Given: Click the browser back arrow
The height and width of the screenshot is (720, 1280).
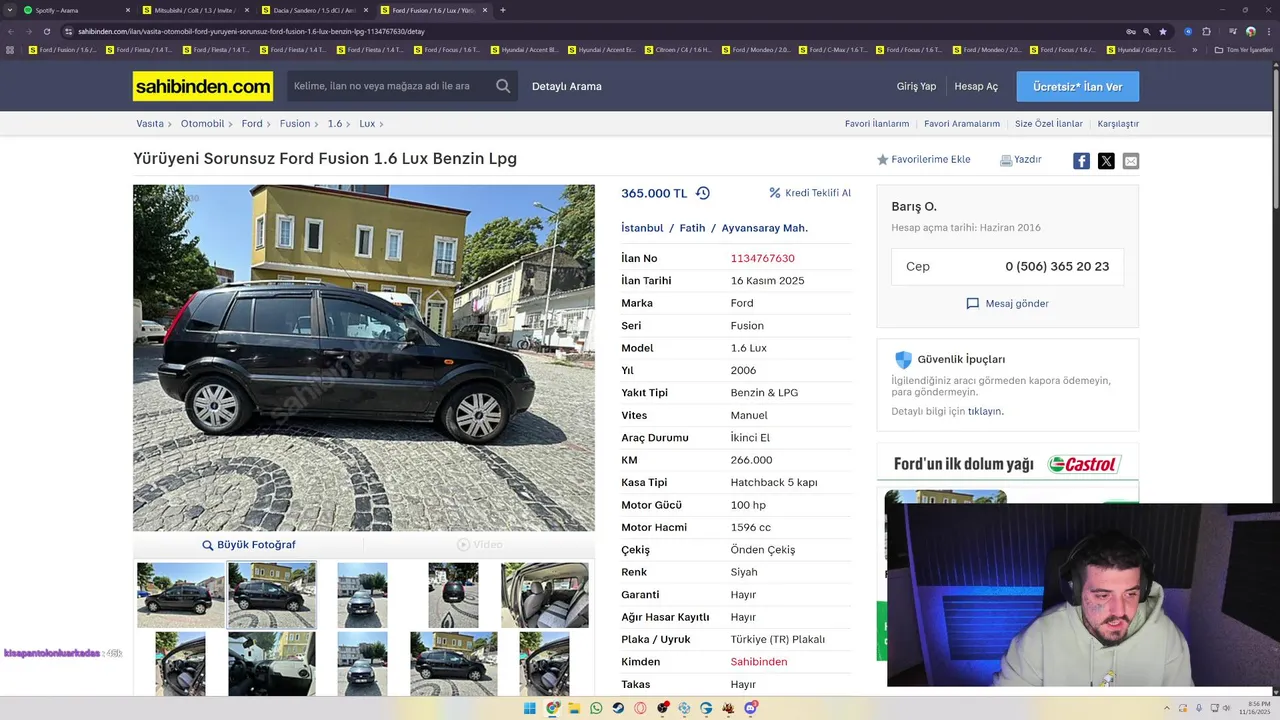Looking at the screenshot, I should coord(10,31).
